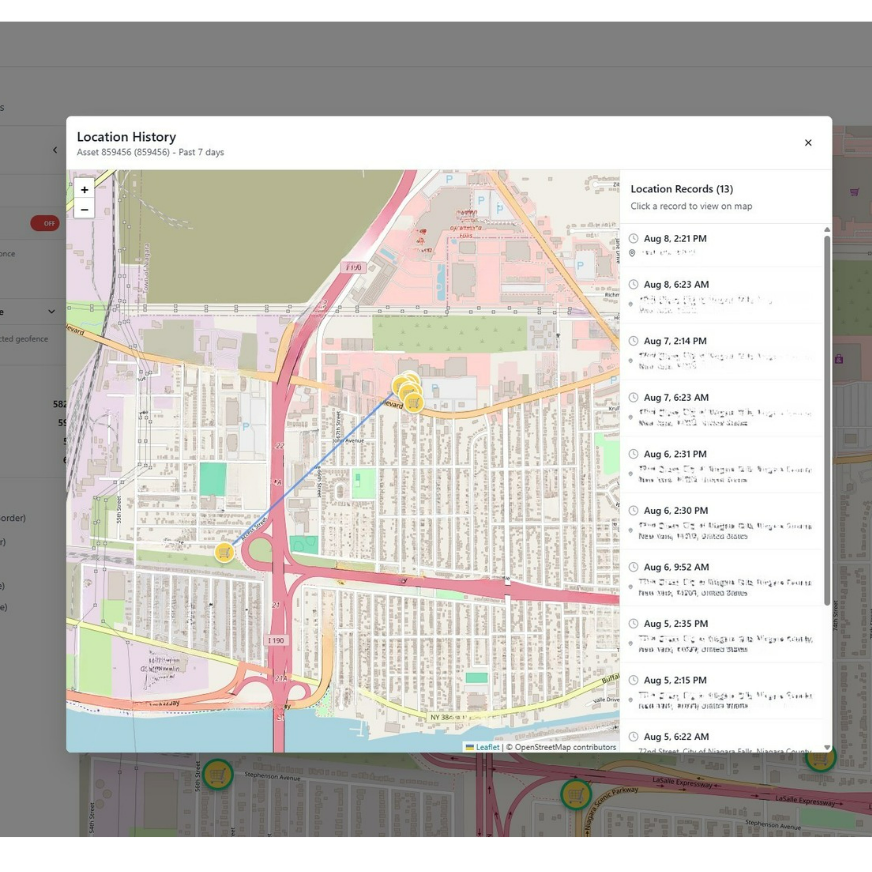Click the green cart marker near 56th Street

[x=217, y=774]
